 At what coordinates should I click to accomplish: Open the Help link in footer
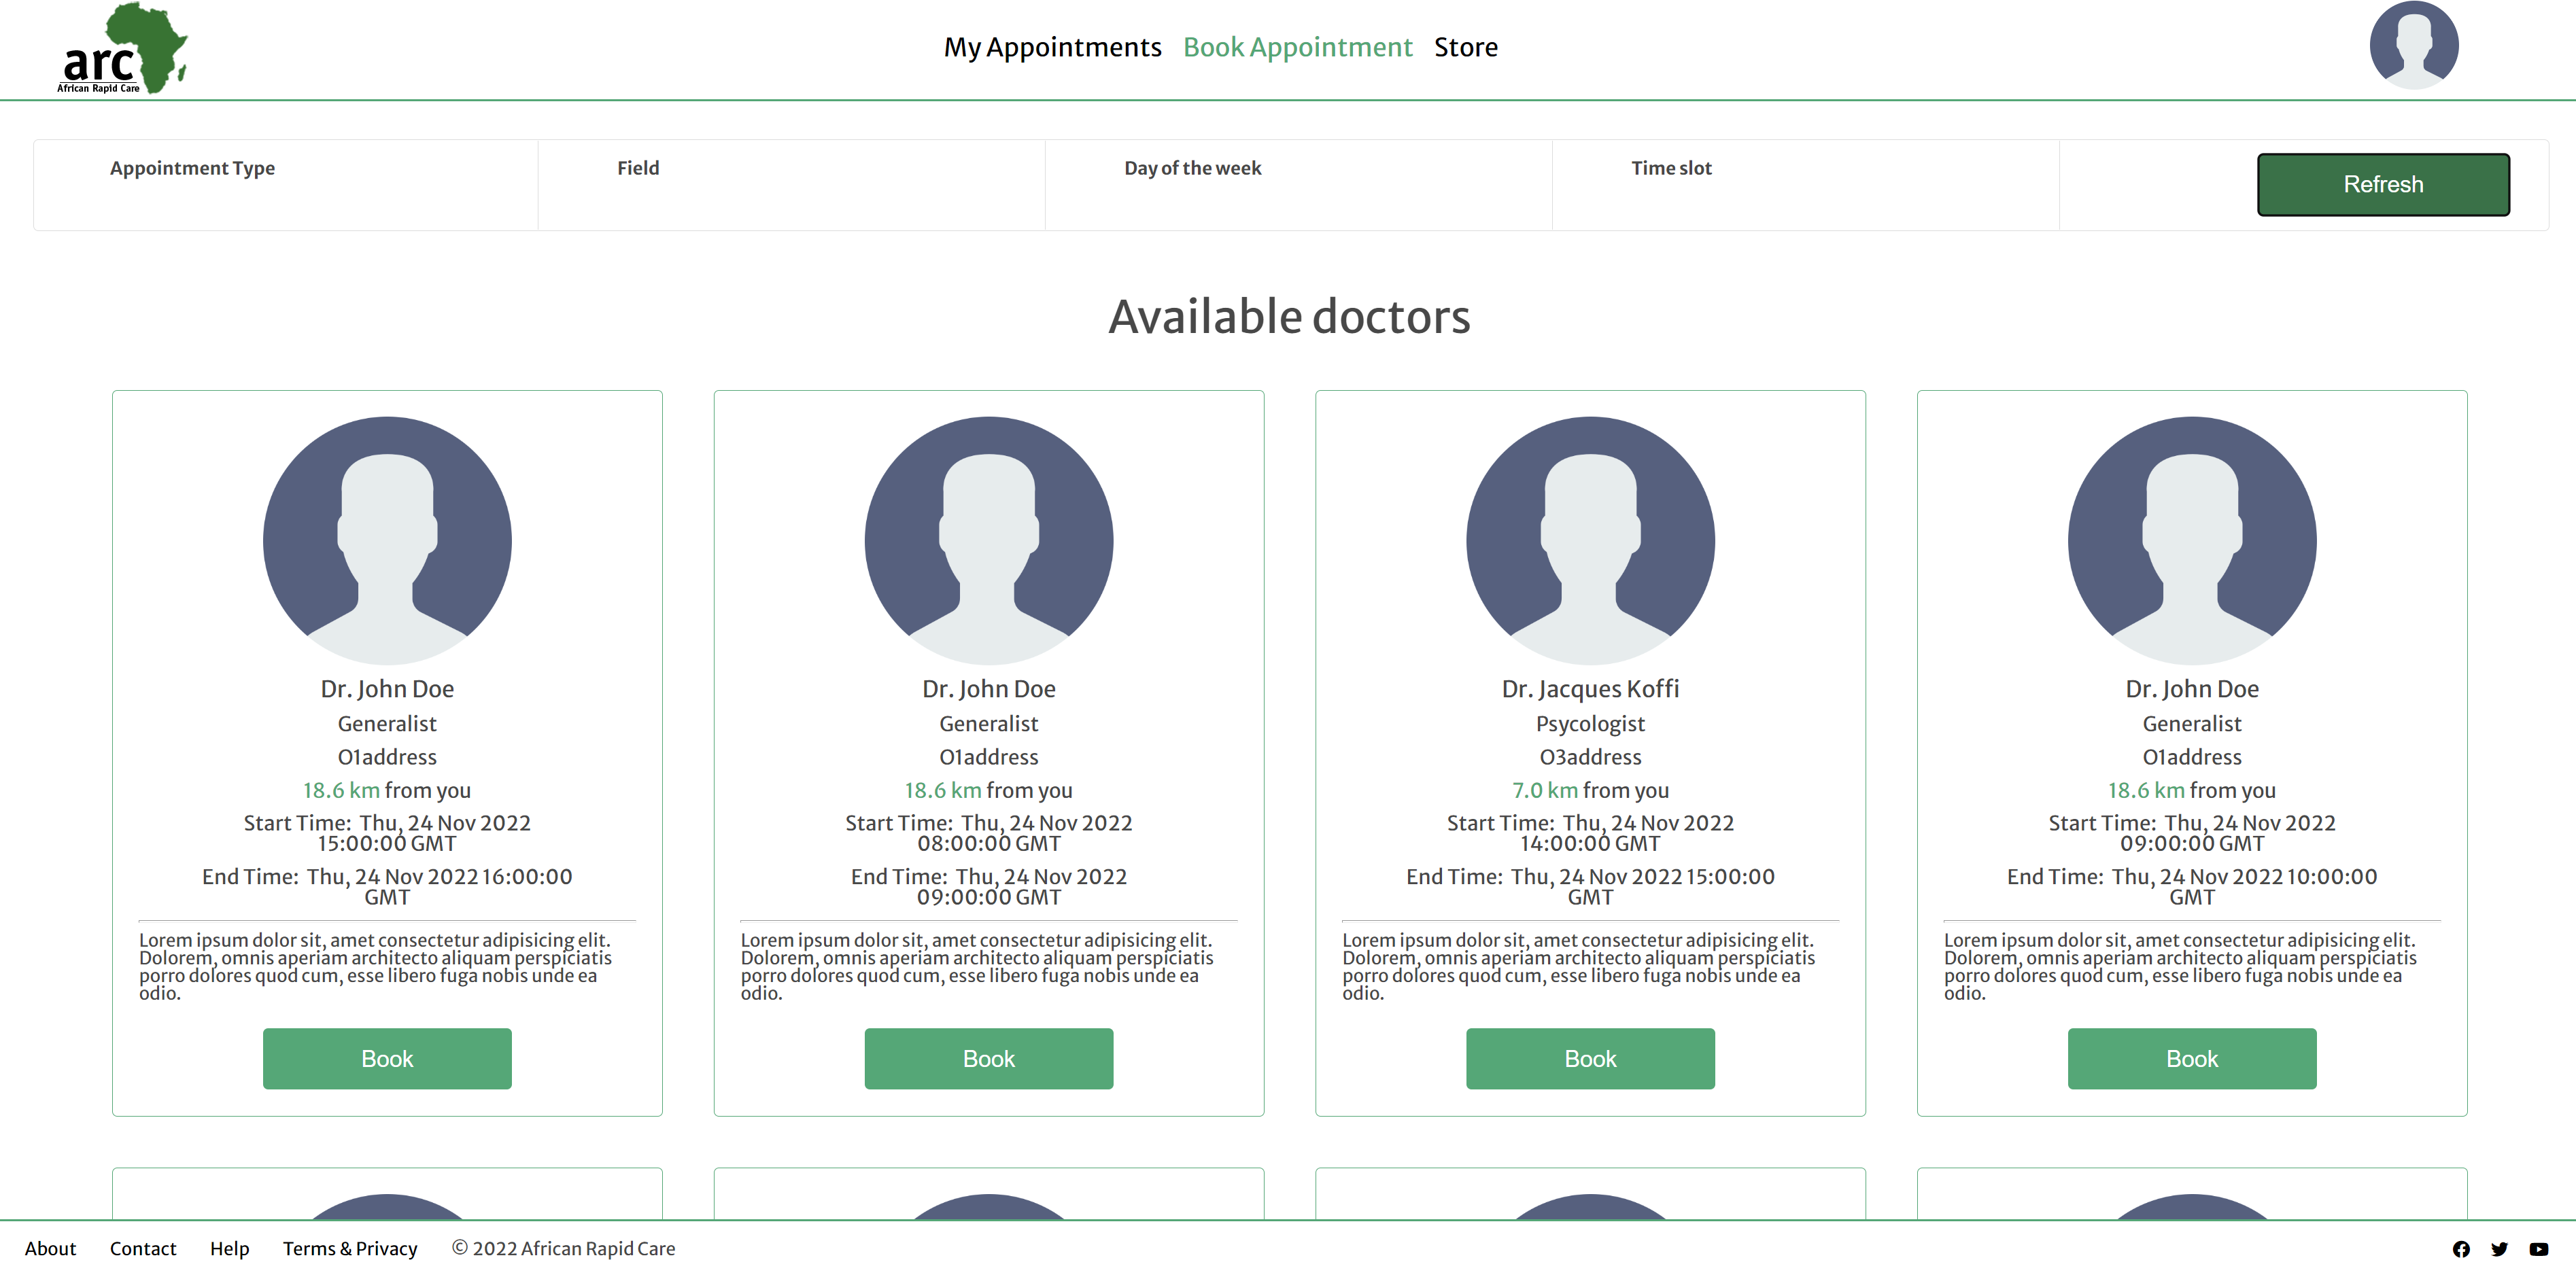click(229, 1249)
